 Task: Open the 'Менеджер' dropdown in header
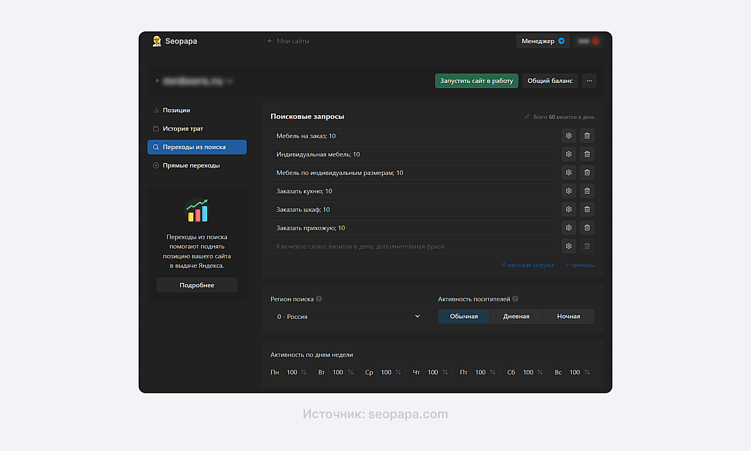point(543,41)
